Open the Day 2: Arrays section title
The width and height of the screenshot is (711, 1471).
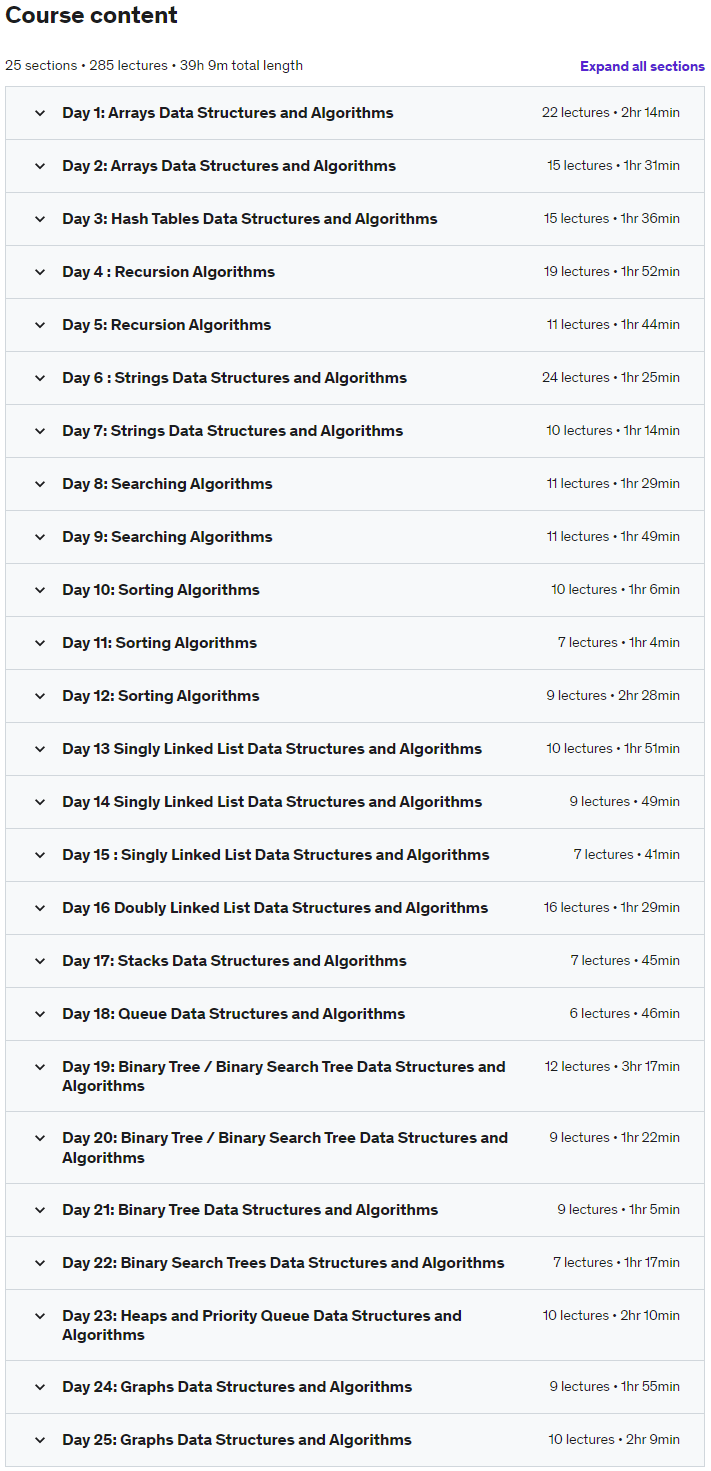click(x=229, y=166)
